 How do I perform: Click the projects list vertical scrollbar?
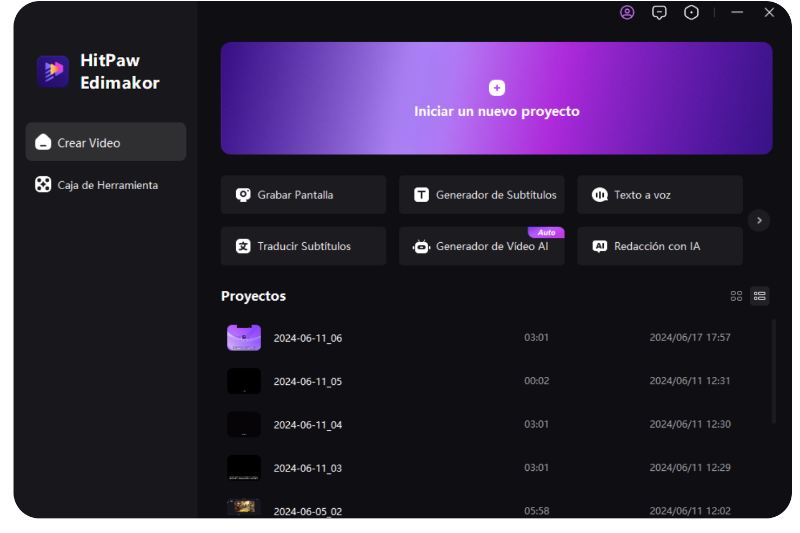(x=774, y=371)
